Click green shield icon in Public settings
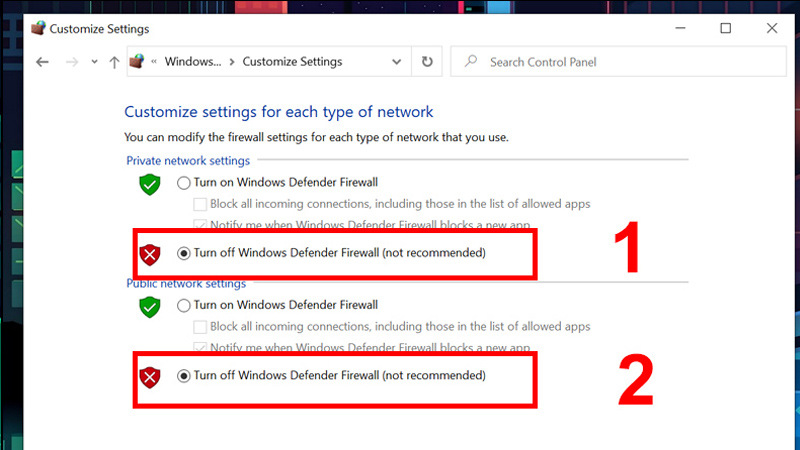 [149, 307]
